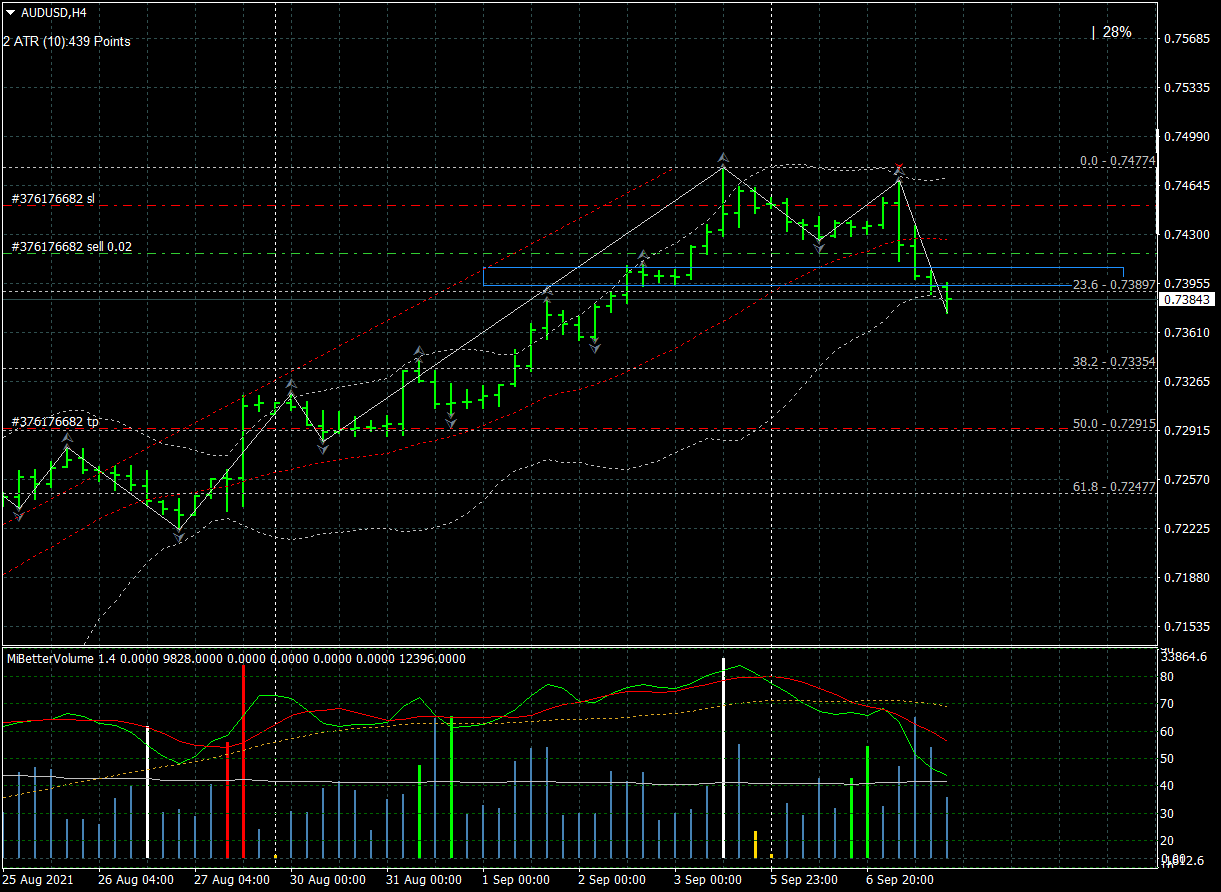Select the red fractal arrow at 6 Sep peak
Screen dimensions: 1221x892
(x=899, y=168)
